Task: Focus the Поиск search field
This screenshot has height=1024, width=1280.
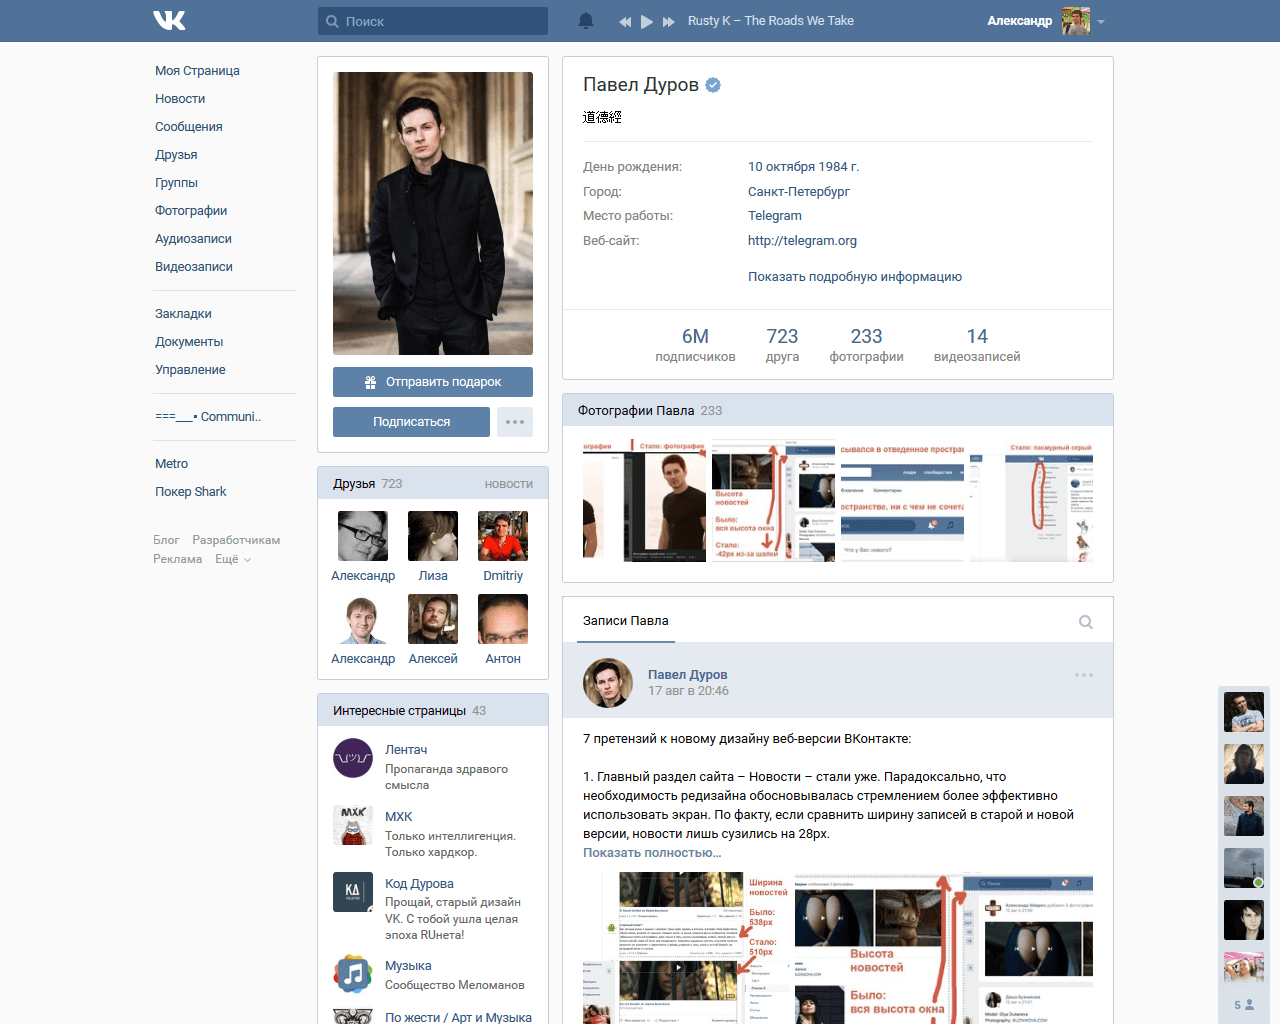Action: 433,21
